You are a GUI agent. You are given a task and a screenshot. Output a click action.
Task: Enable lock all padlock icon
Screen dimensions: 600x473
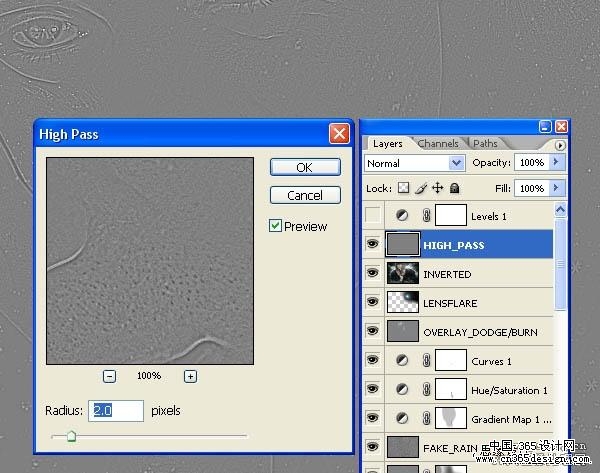(455, 188)
